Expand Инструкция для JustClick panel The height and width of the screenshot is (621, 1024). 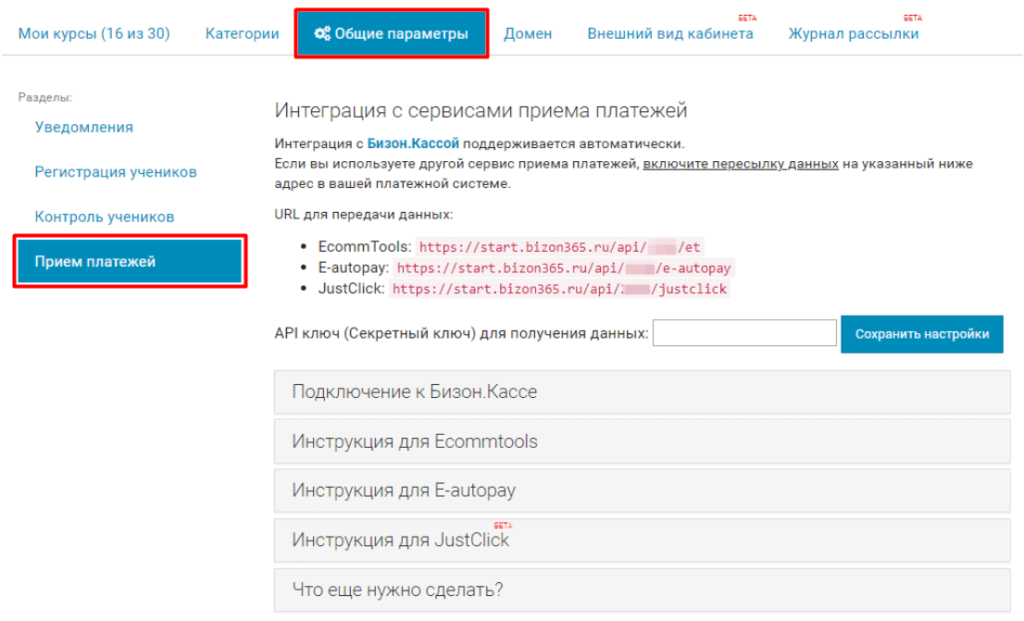click(641, 540)
